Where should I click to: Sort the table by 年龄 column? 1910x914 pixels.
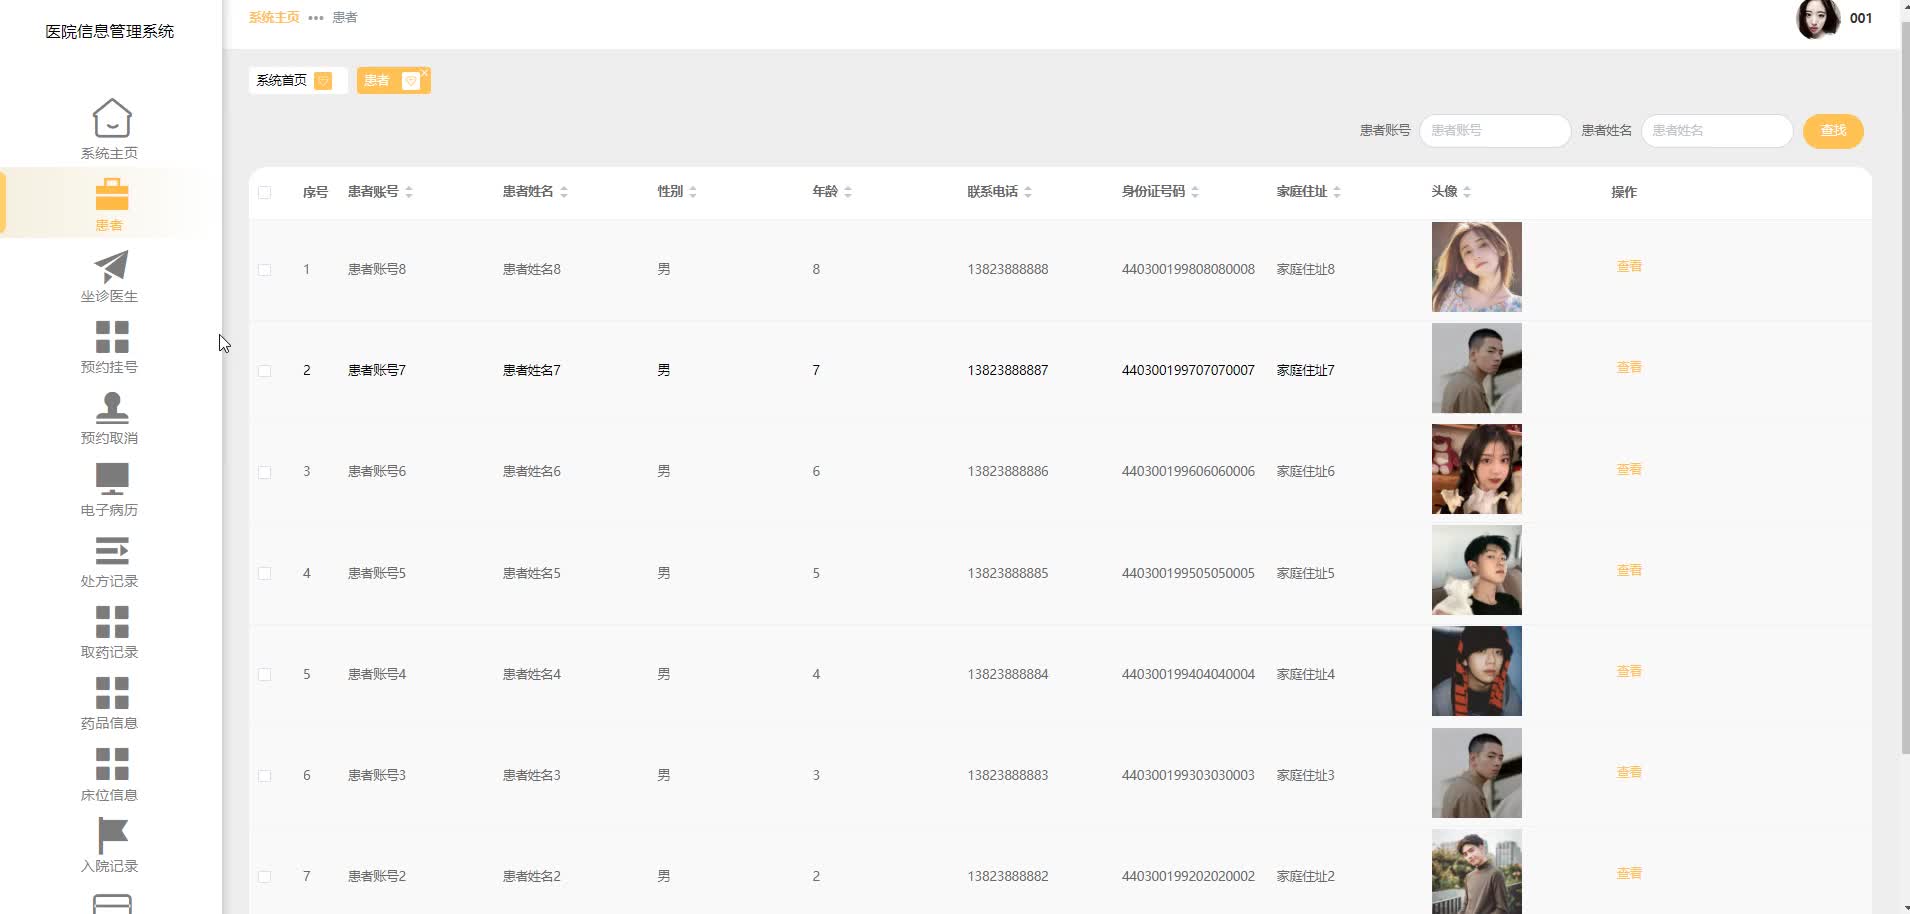[847, 191]
